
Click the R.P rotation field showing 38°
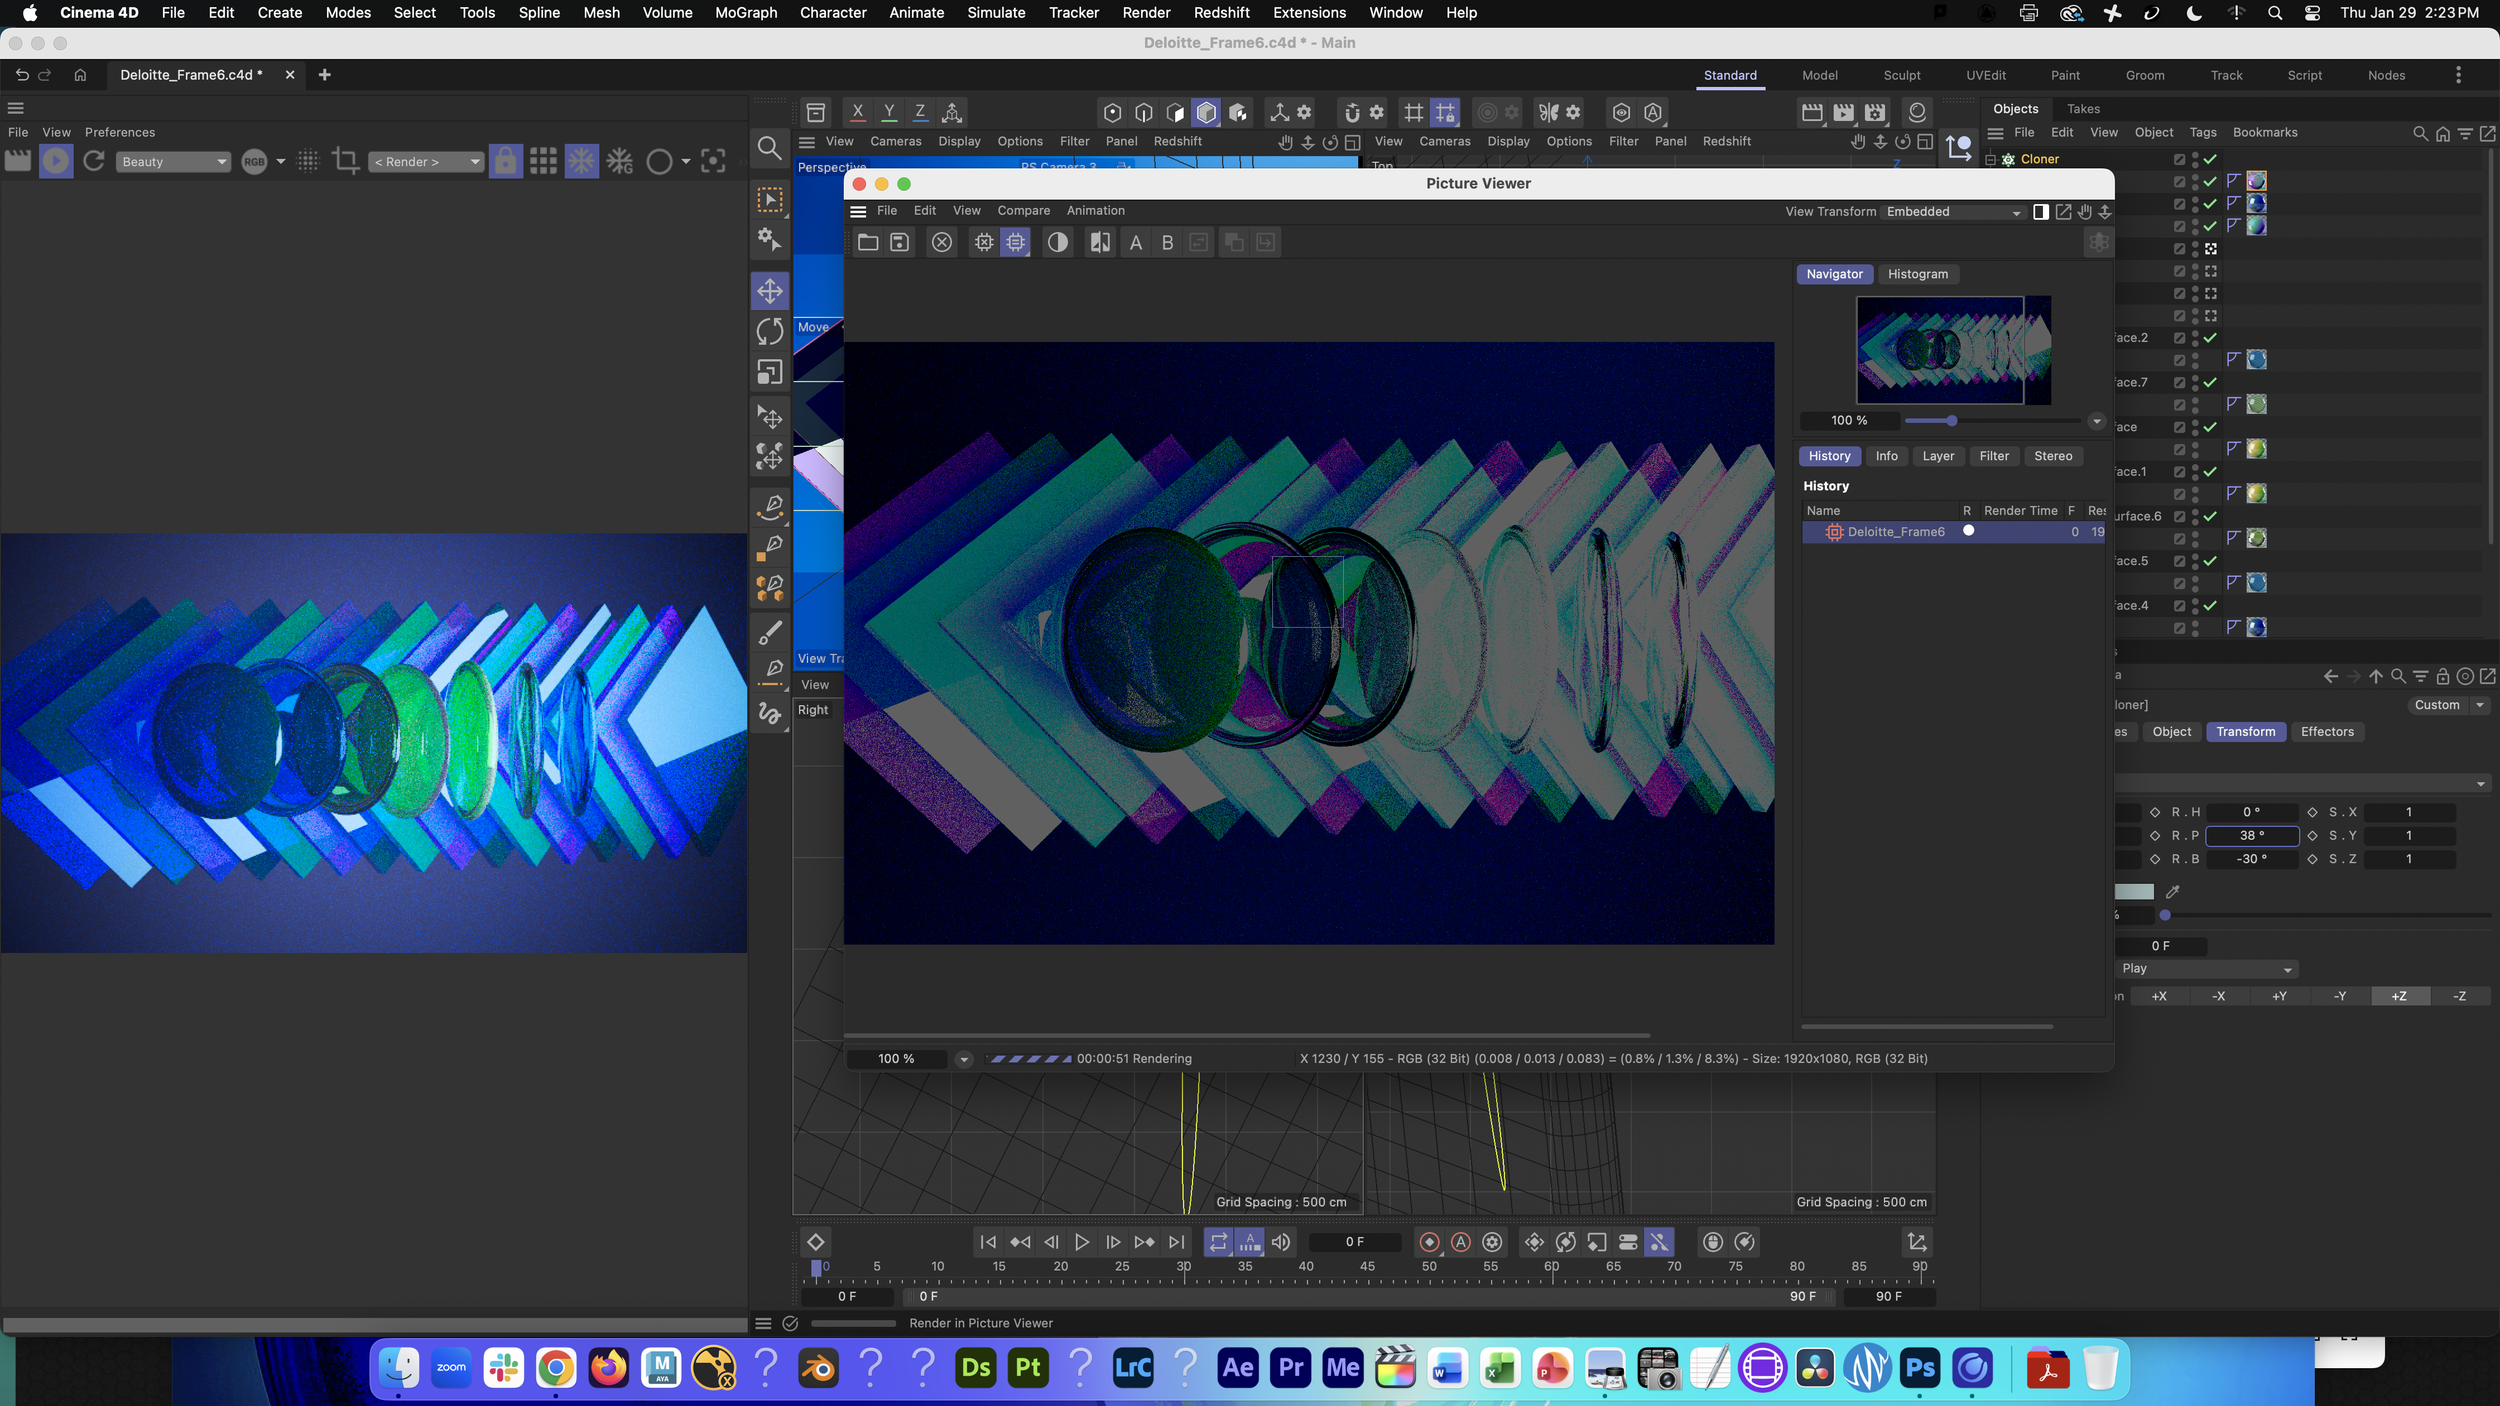[2251, 835]
